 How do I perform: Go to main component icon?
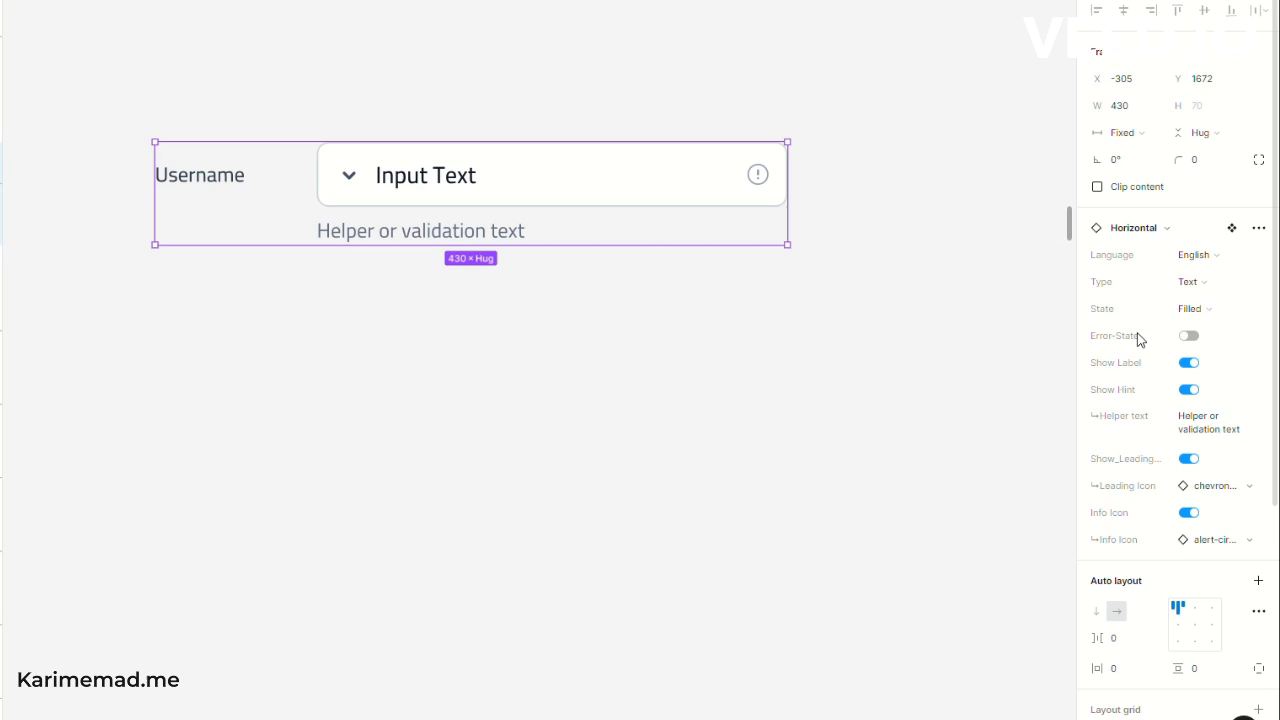(1232, 228)
